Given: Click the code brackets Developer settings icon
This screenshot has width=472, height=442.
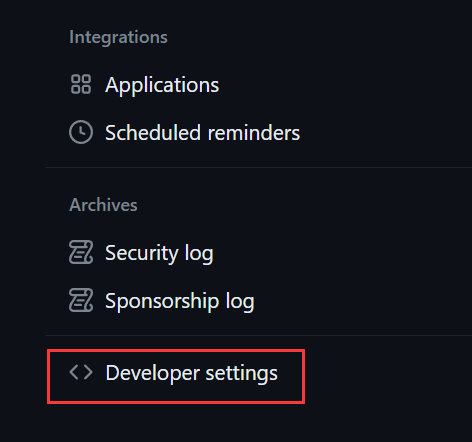Looking at the screenshot, I should (x=81, y=372).
